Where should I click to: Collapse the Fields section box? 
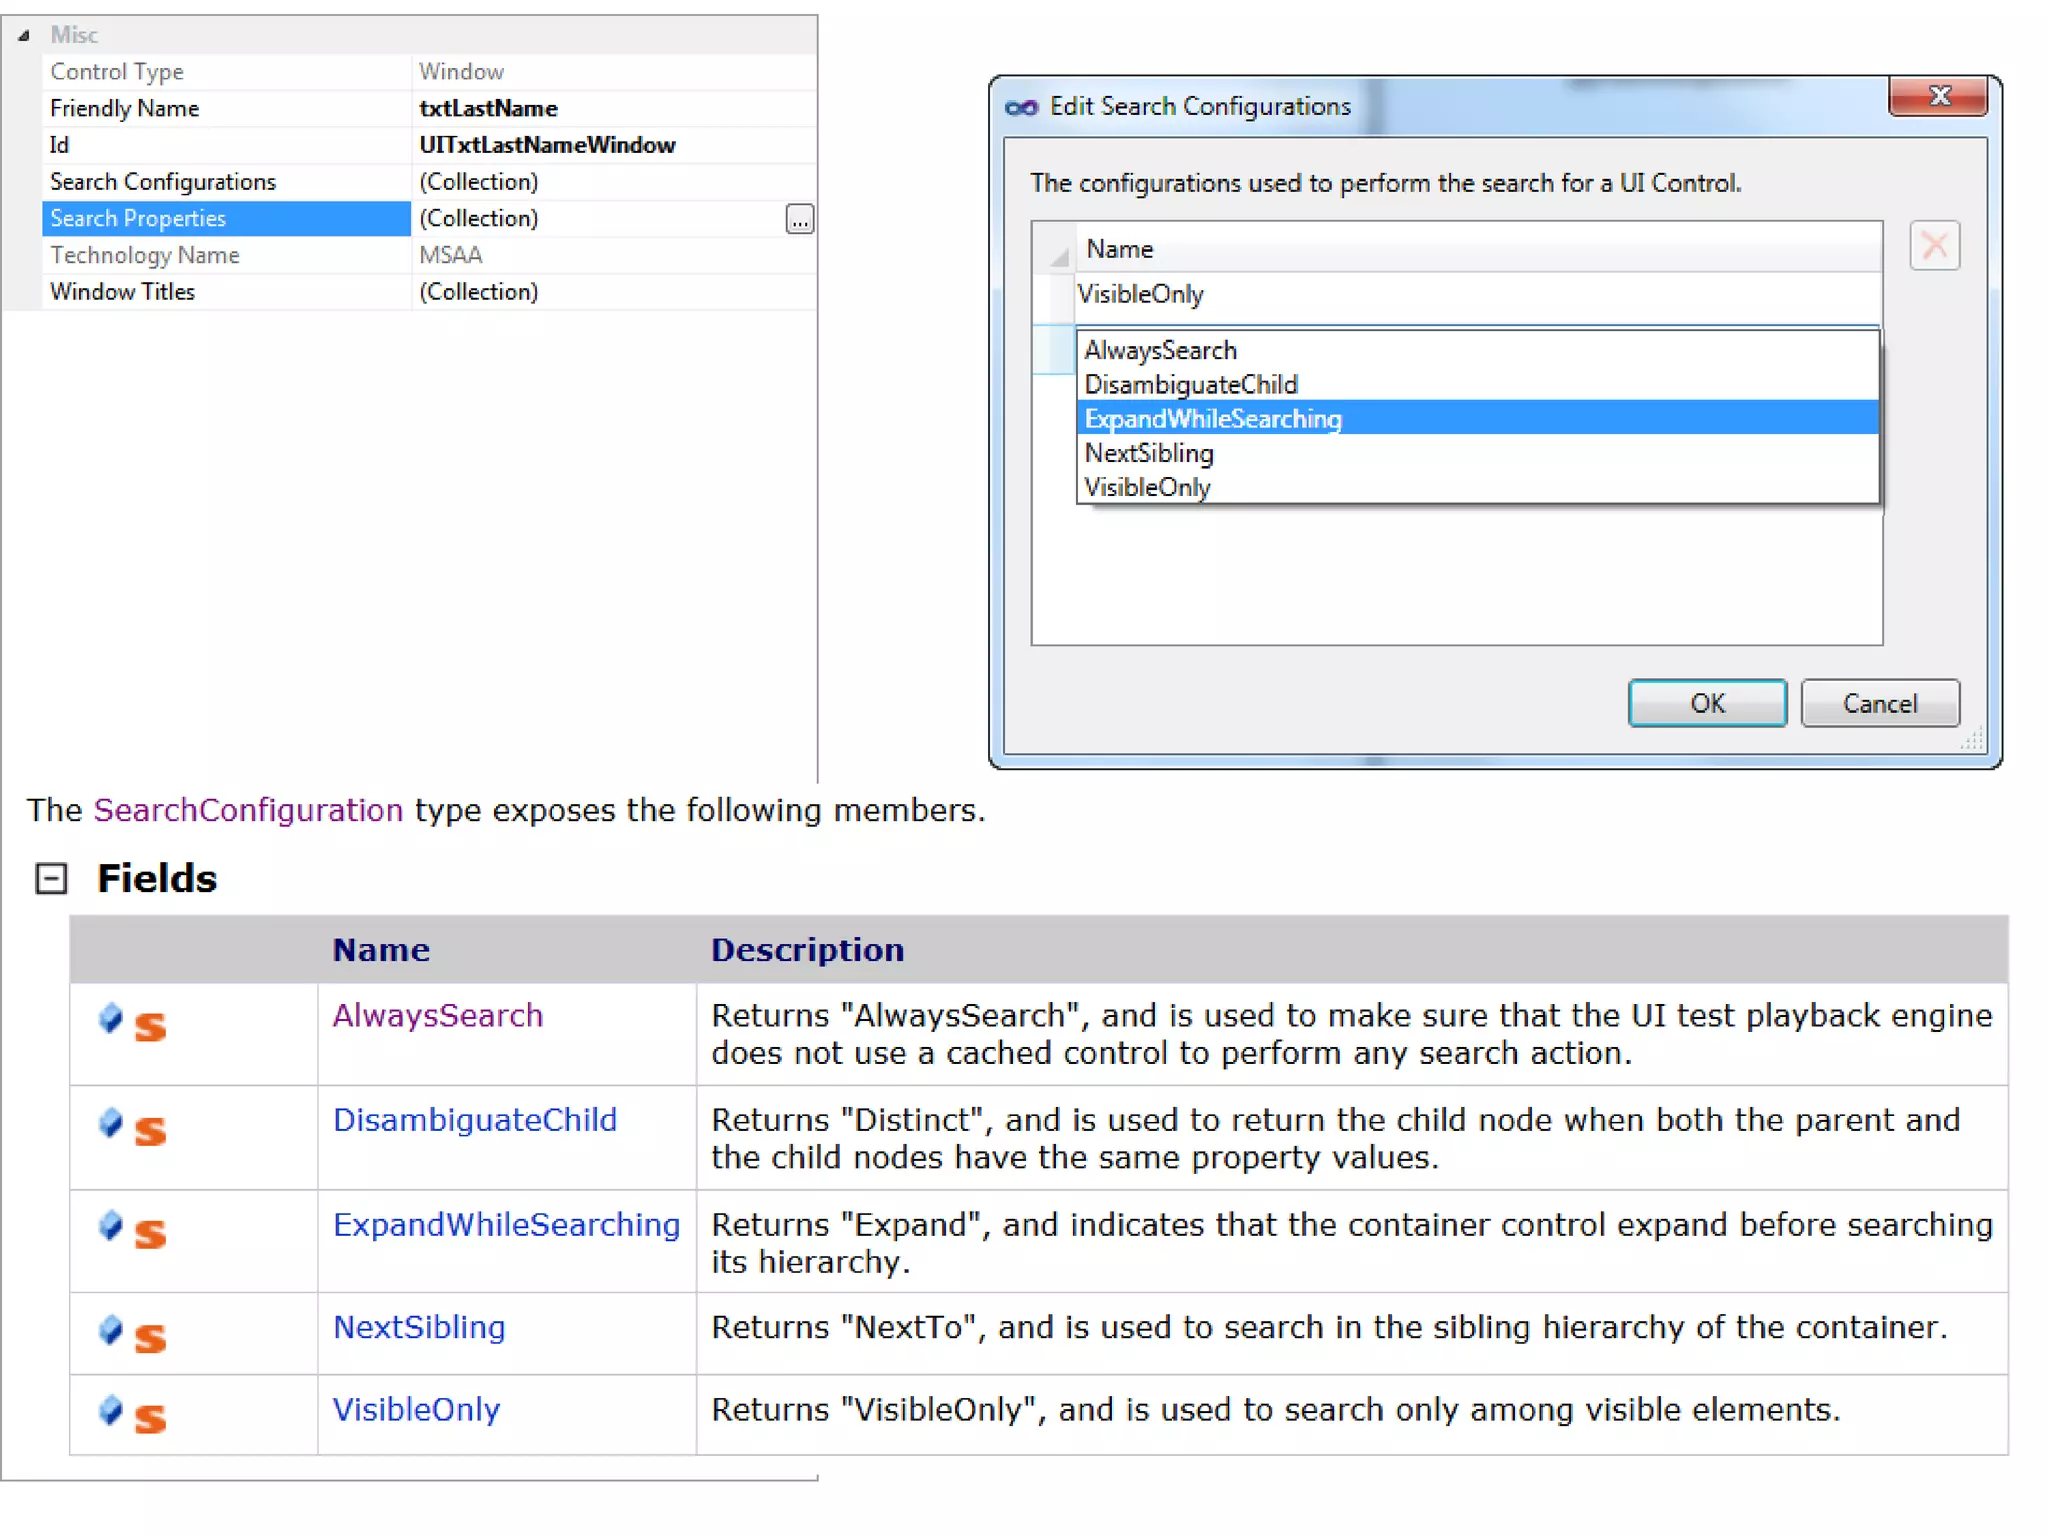coord(51,878)
